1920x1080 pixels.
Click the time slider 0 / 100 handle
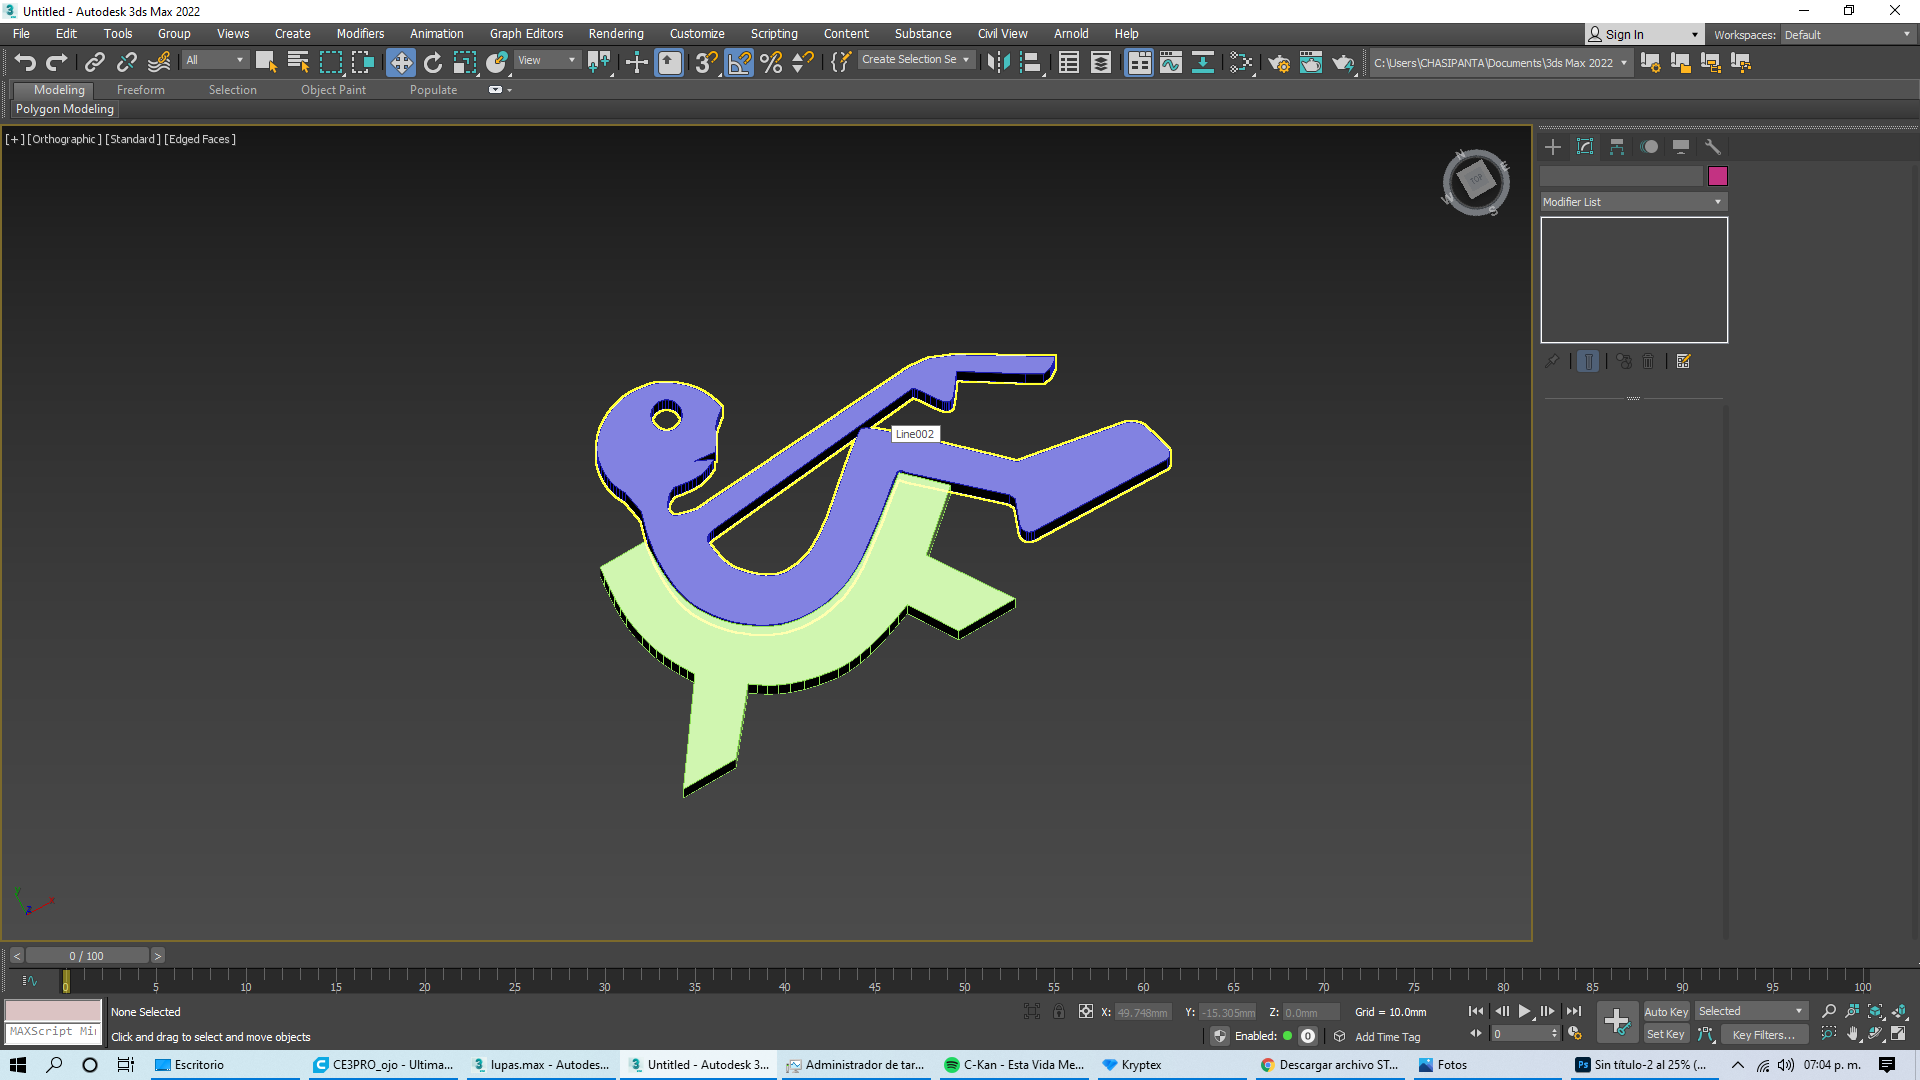click(x=87, y=956)
